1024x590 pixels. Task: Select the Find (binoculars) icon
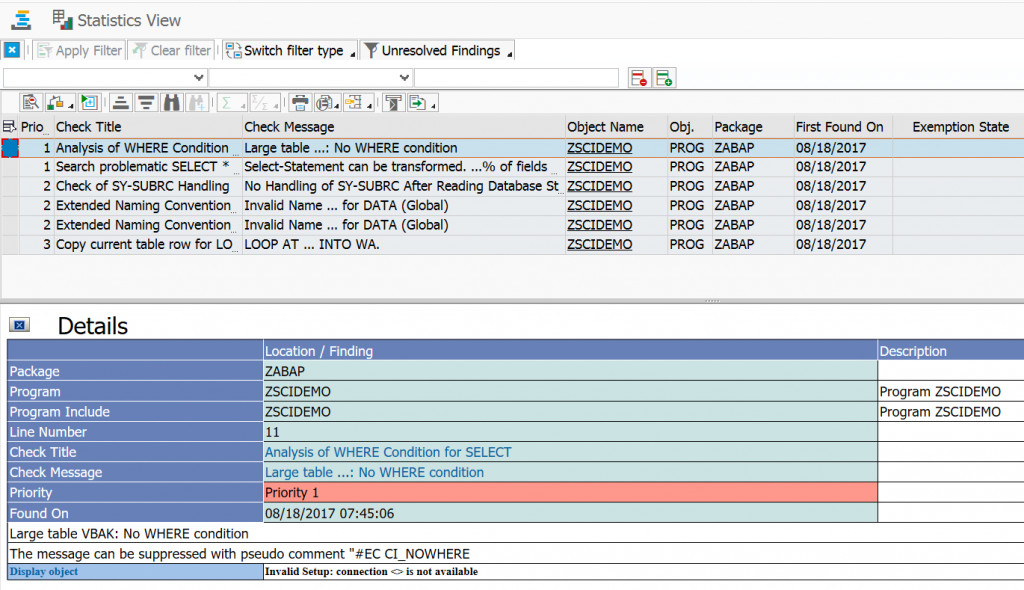172,101
